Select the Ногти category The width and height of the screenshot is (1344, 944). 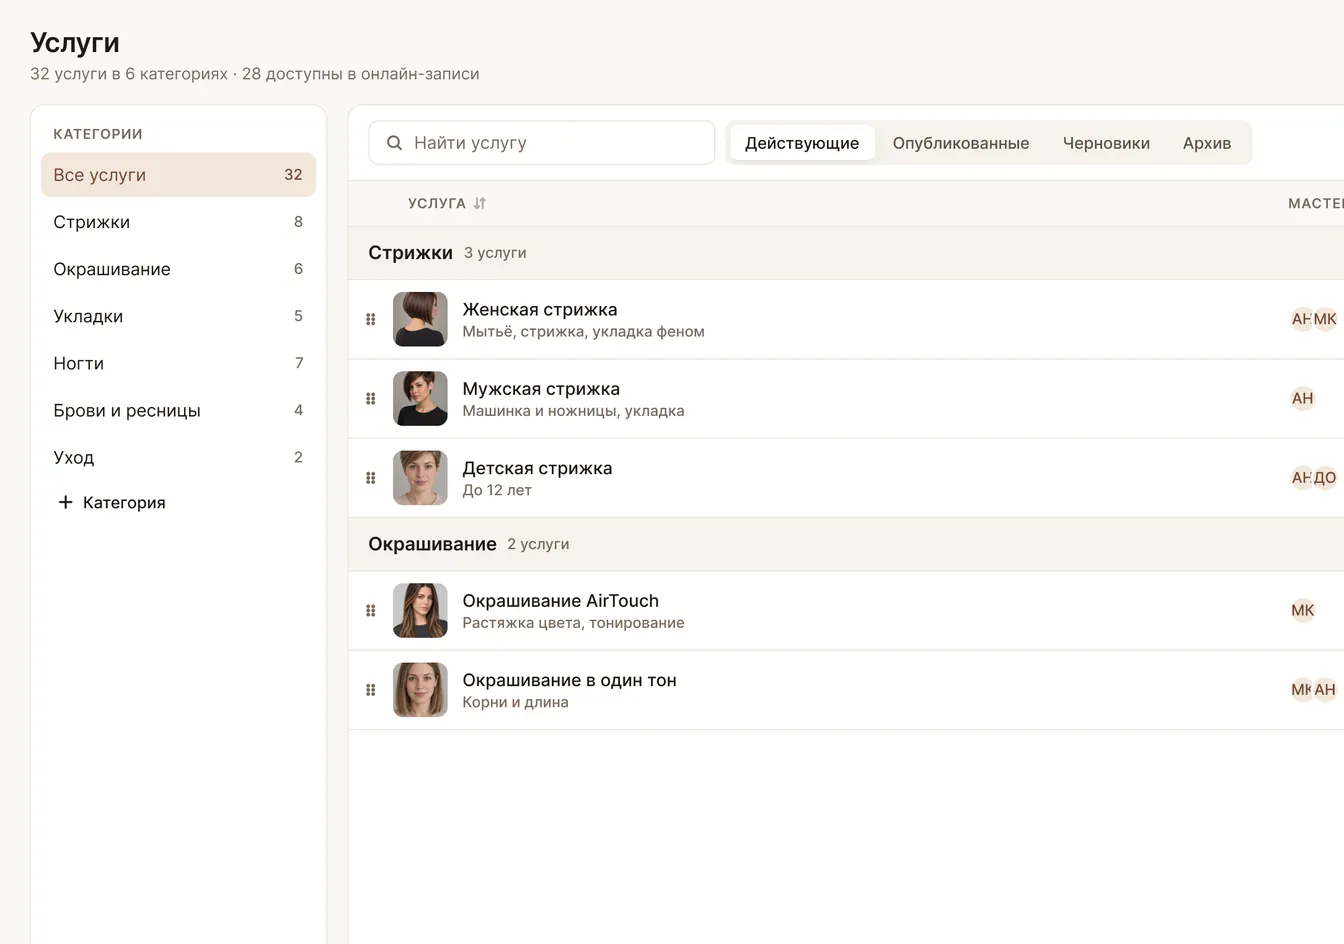point(178,363)
